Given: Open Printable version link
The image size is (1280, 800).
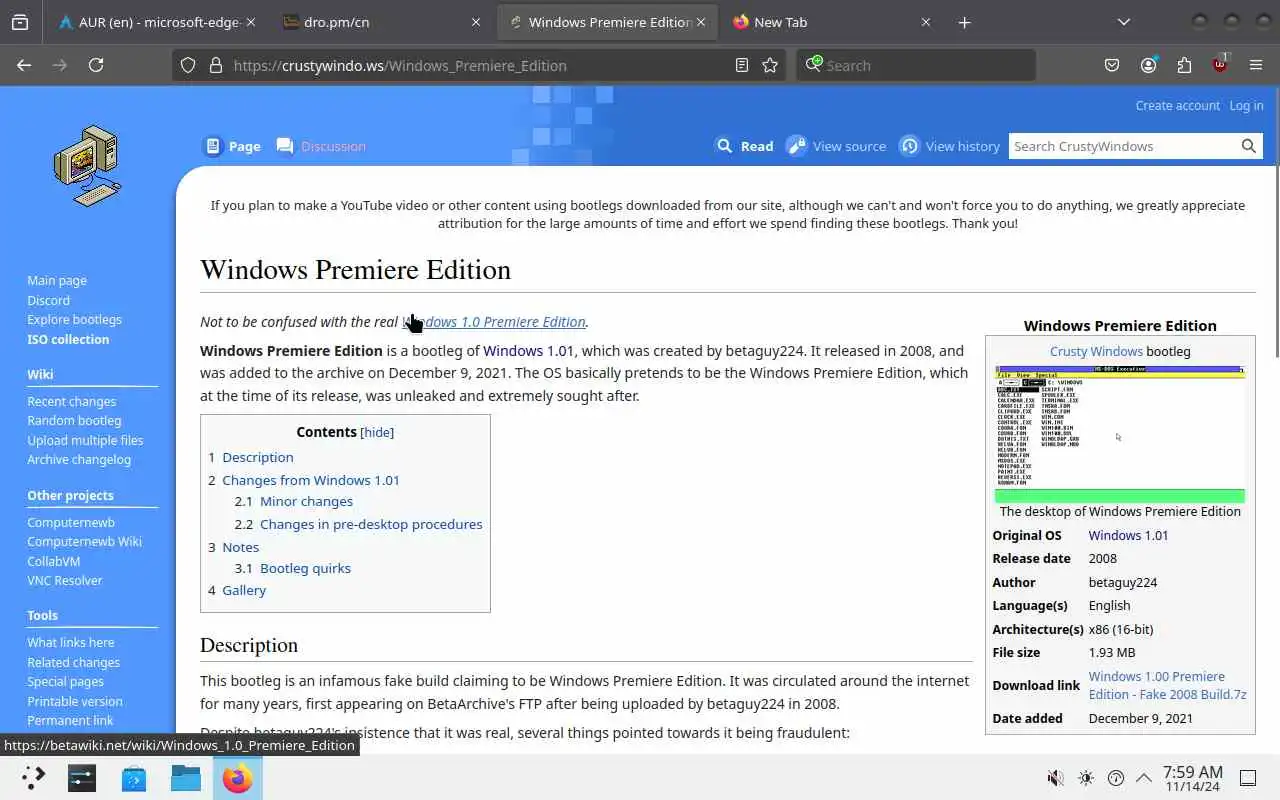Looking at the screenshot, I should 75,701.
